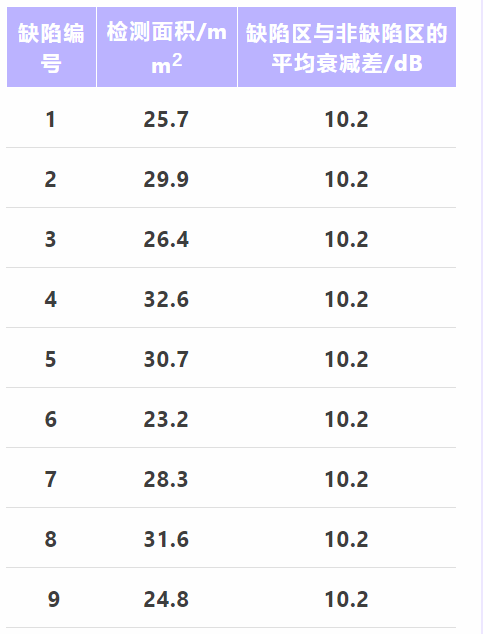Image resolution: width=483 pixels, height=634 pixels.
Task: Click the cell showing 31.6
Action: (x=166, y=539)
